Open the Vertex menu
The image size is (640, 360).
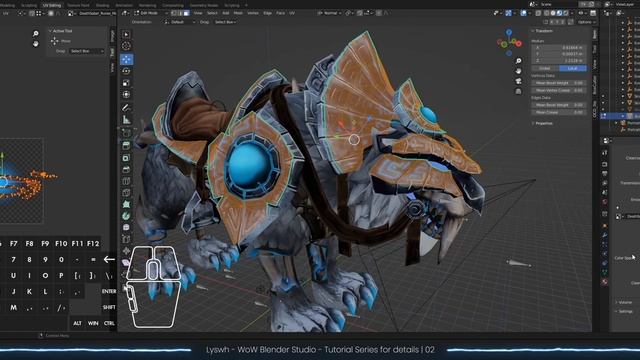[253, 13]
